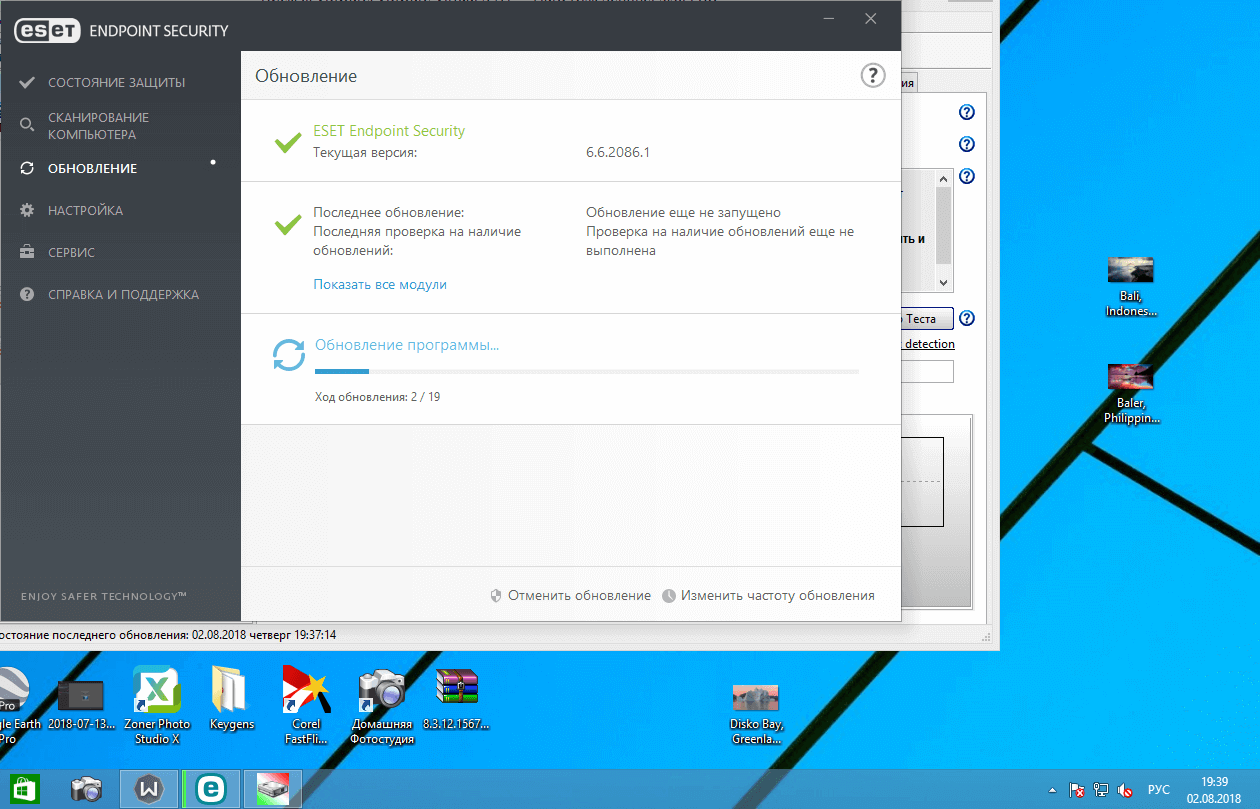Expand hidden system tray icons arrow
The image size is (1260, 809).
coord(1051,789)
